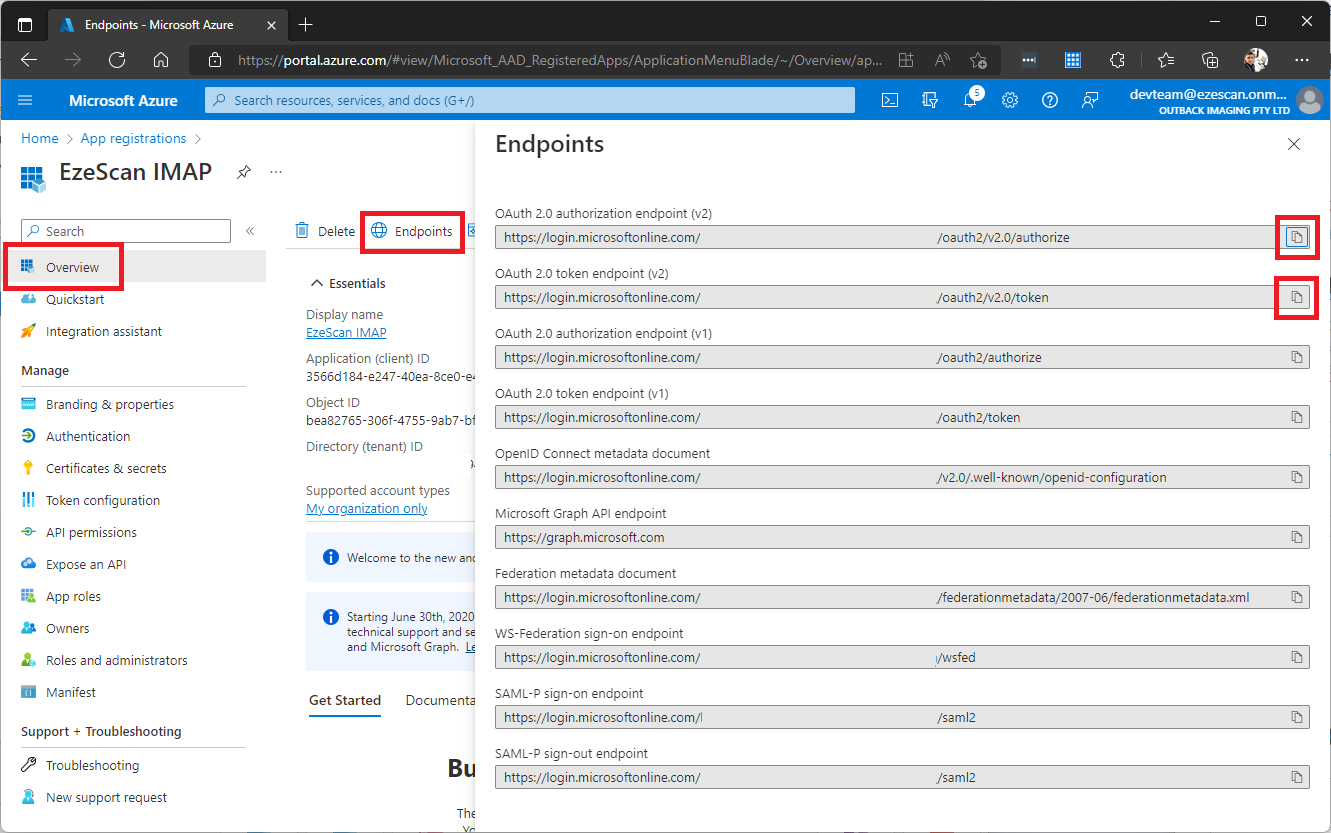The height and width of the screenshot is (833, 1331).
Task: Open Certificates & secrets menu item
Action: point(106,468)
